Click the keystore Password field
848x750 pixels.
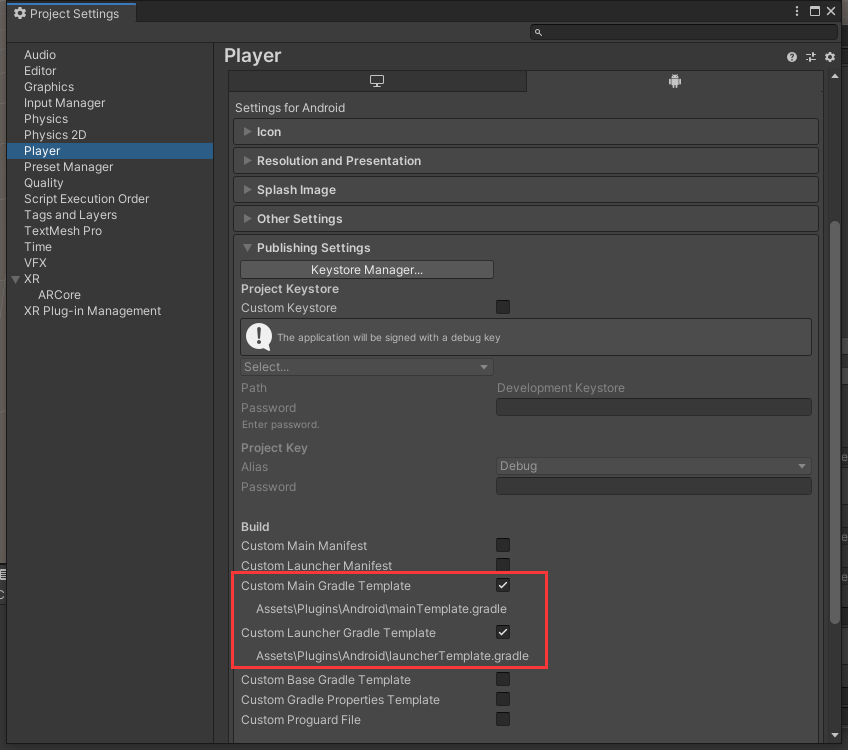pyautogui.click(x=653, y=407)
